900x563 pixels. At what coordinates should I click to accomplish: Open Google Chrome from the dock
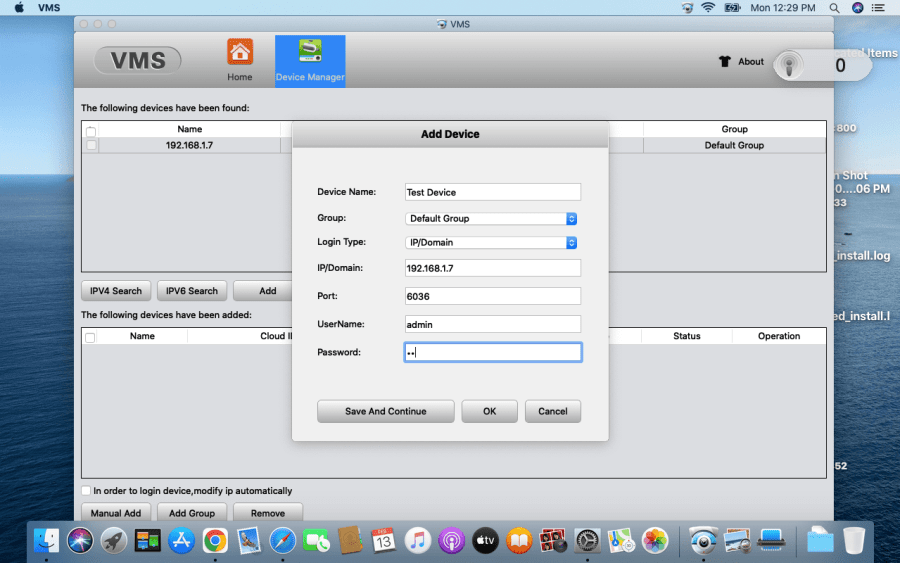tap(214, 541)
